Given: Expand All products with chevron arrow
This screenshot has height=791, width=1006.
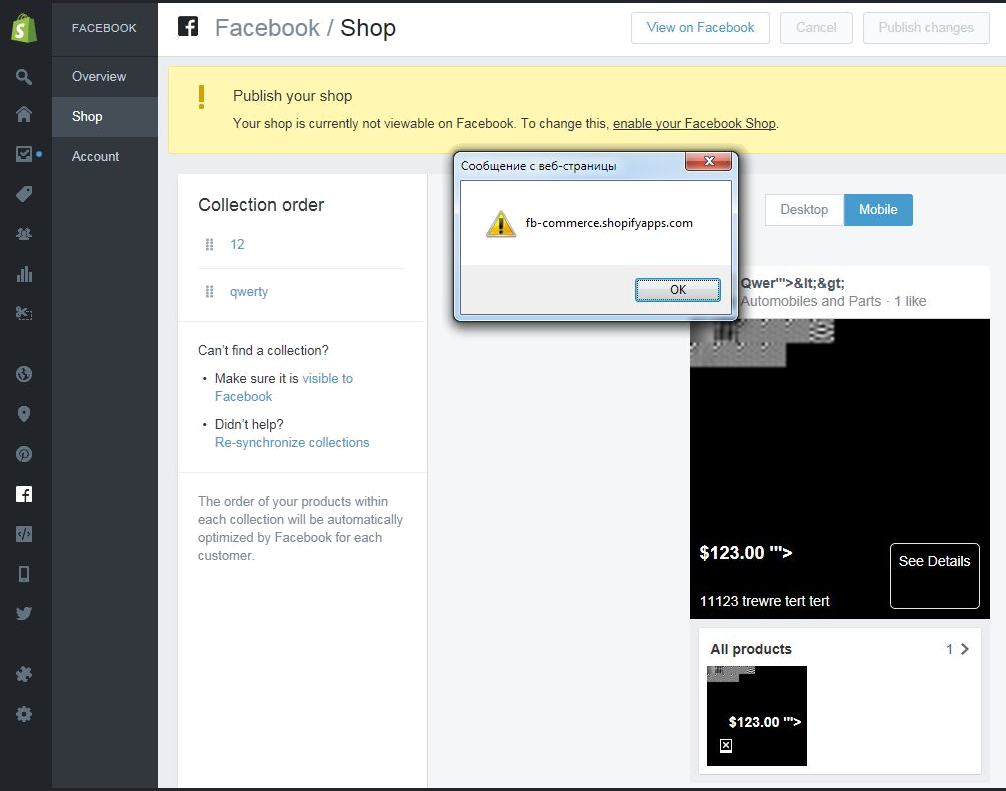Looking at the screenshot, I should point(964,649).
